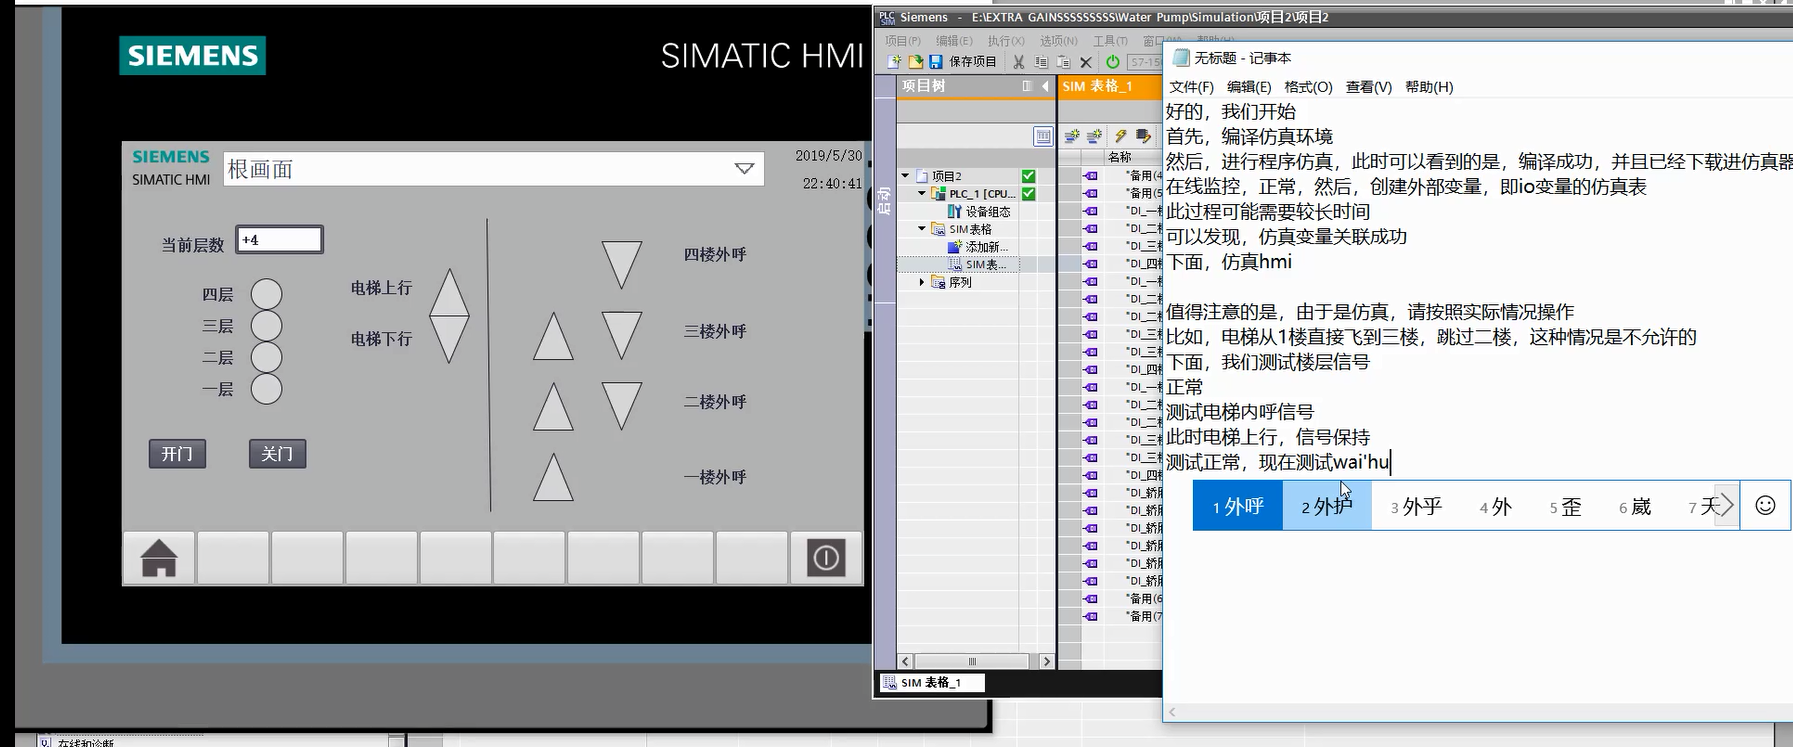Click green checkmark beside 项目2

coord(1028,176)
